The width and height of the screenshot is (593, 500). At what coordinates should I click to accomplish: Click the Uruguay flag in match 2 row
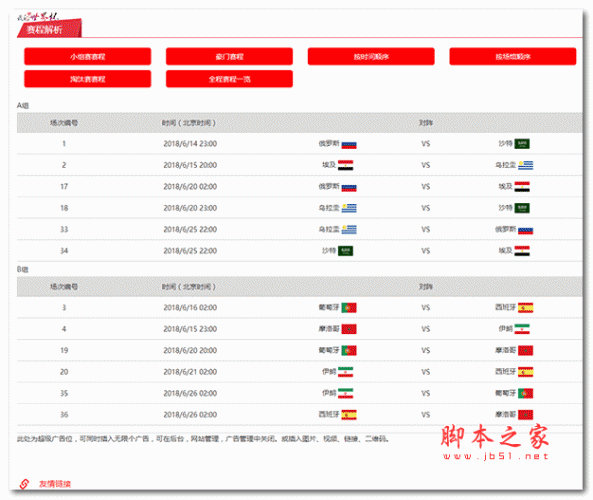[x=526, y=165]
